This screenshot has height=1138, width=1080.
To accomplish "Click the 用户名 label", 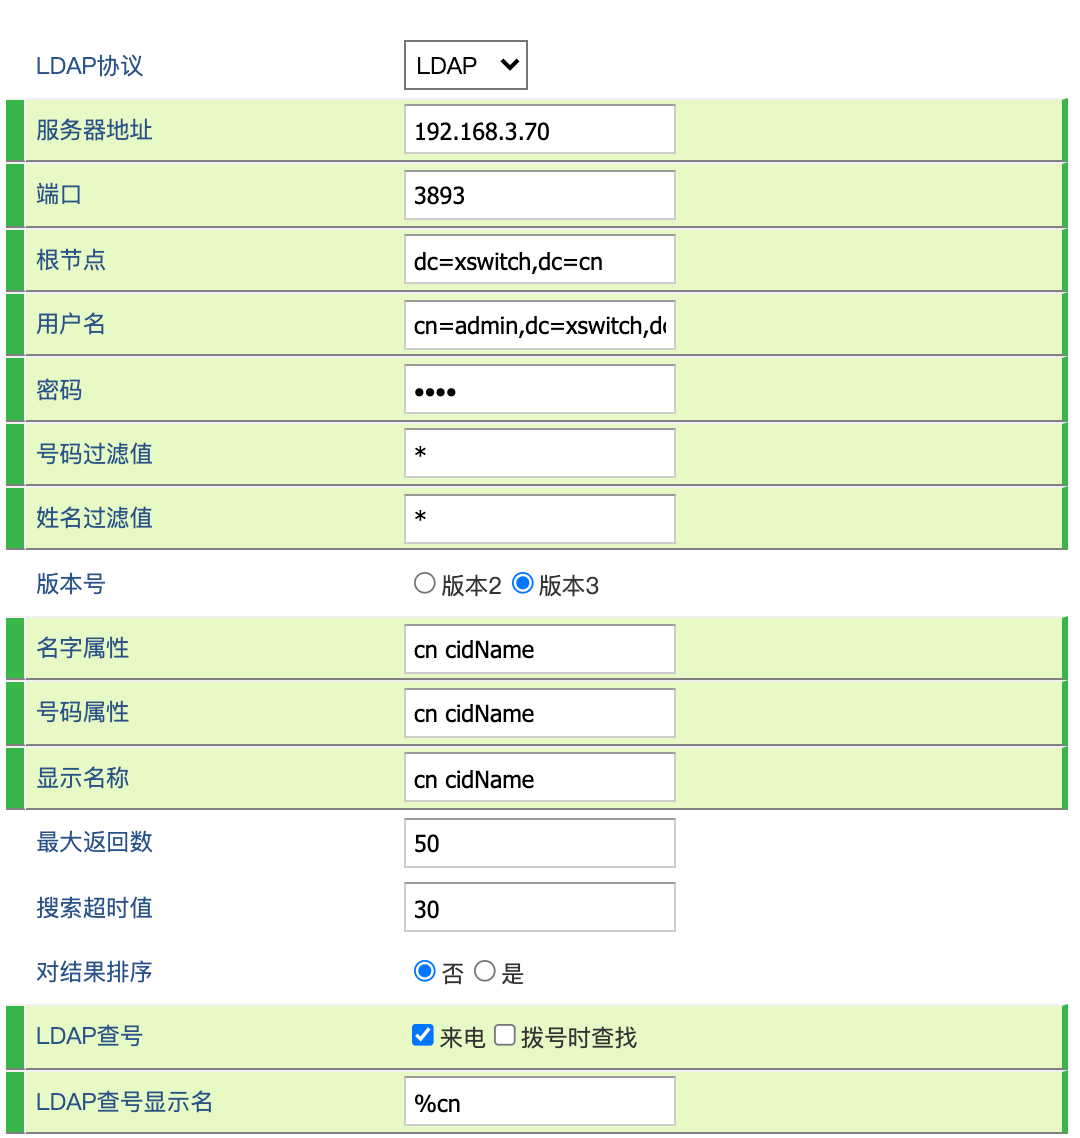I will pyautogui.click(x=71, y=324).
